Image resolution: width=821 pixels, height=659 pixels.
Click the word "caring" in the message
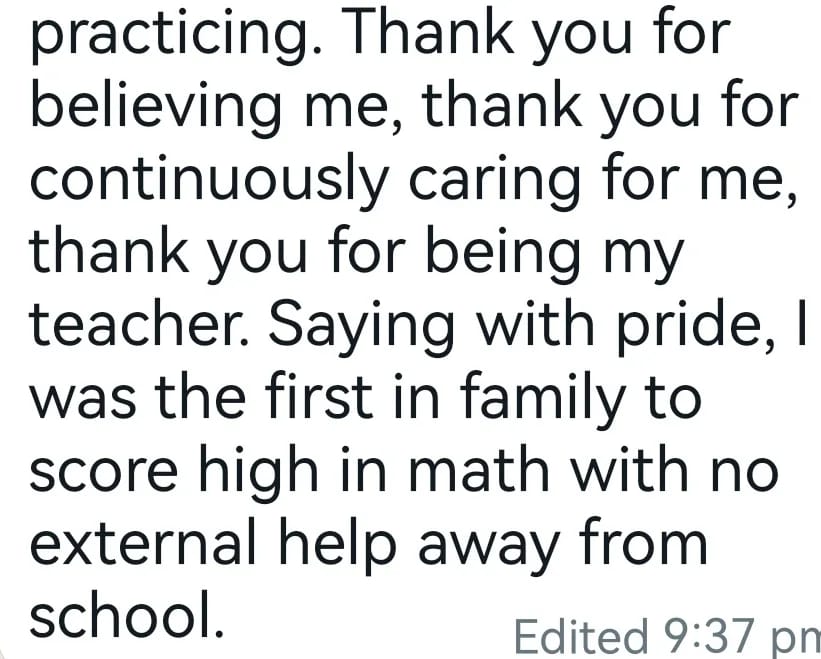point(503,178)
